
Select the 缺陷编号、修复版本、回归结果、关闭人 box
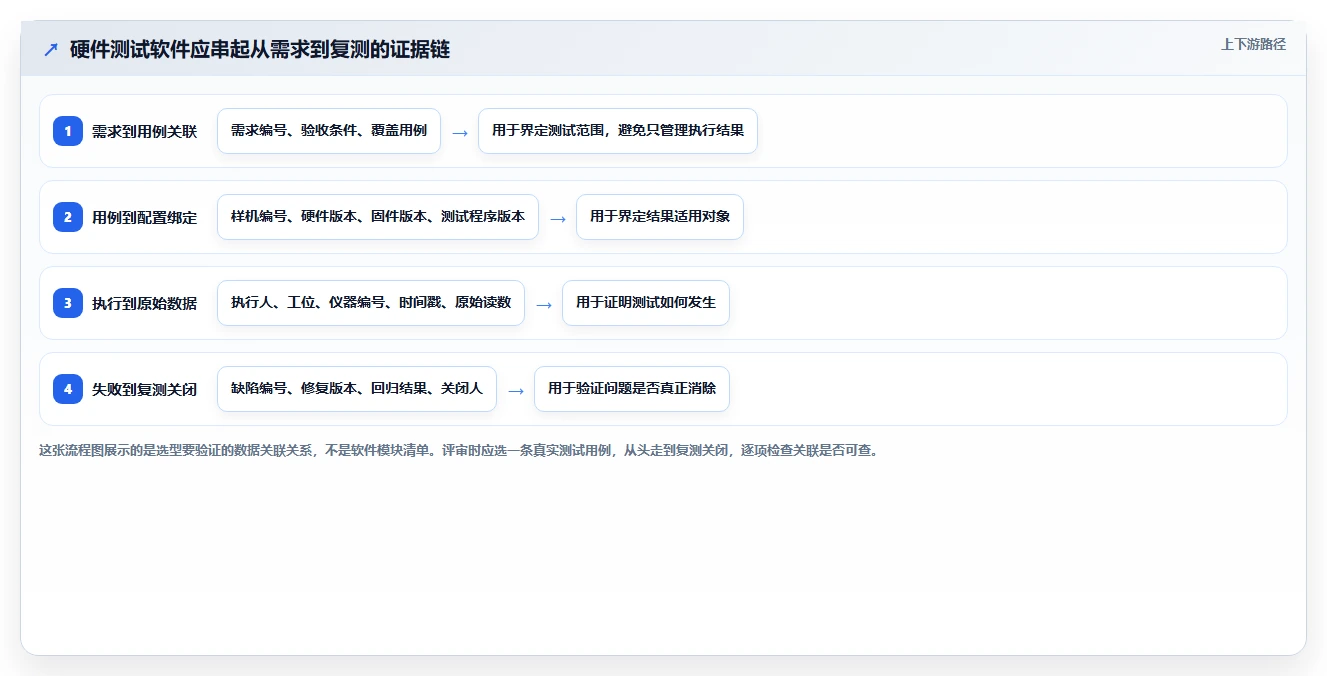pyautogui.click(x=357, y=389)
